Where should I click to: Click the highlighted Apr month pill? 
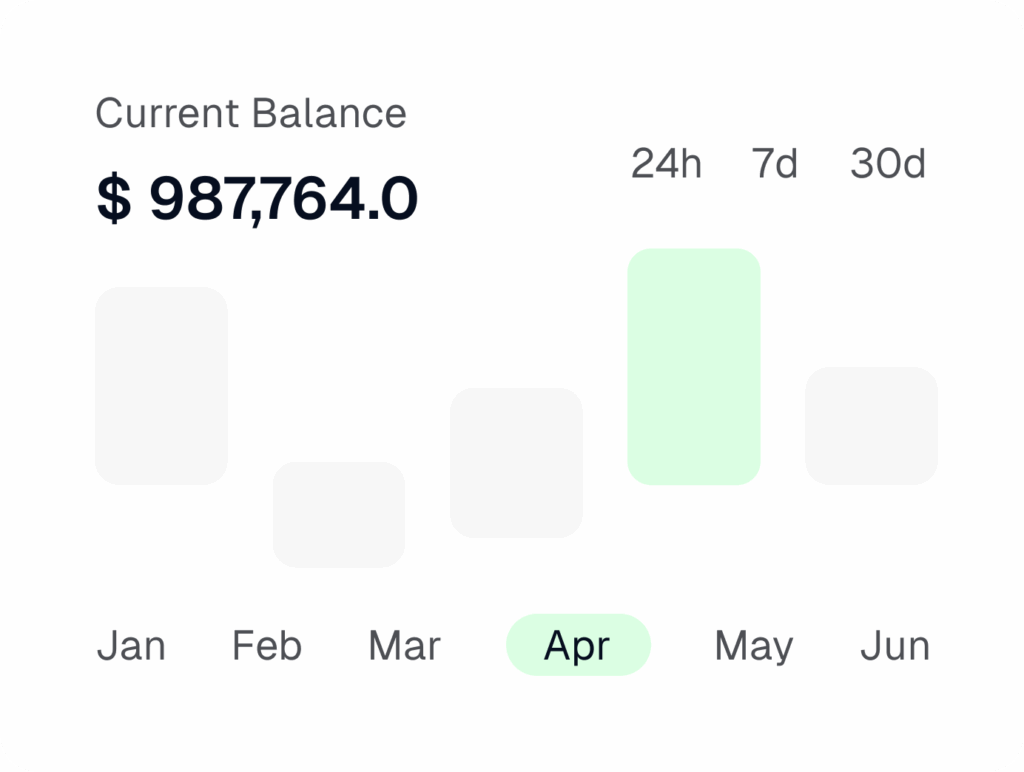coord(578,645)
